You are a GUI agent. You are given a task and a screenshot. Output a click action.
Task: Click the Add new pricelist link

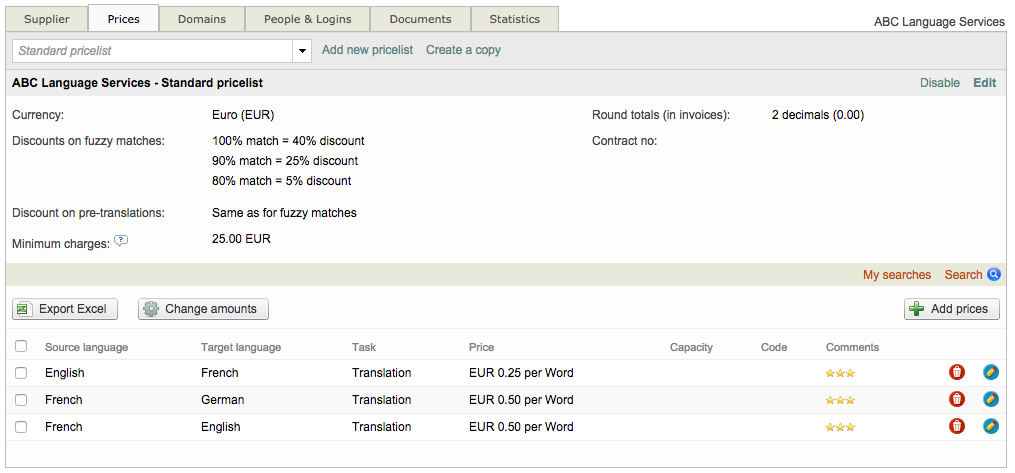tap(367, 50)
